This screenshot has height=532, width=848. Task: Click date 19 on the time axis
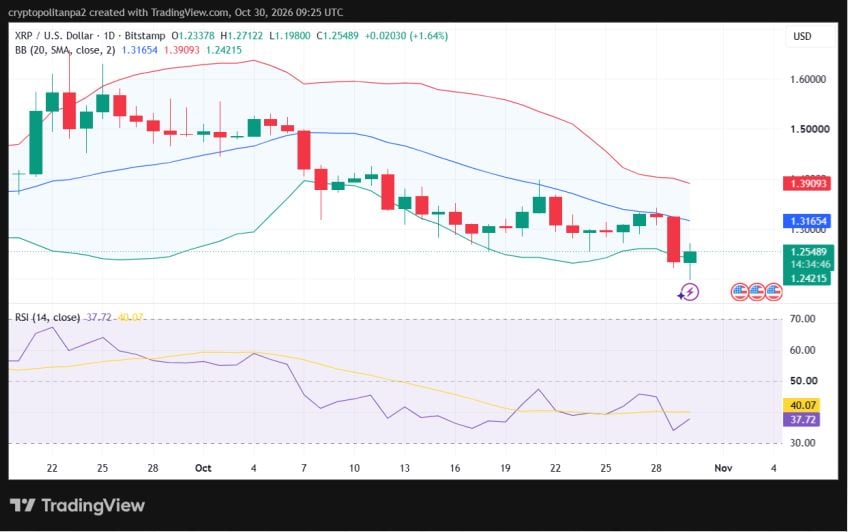pyautogui.click(x=505, y=468)
